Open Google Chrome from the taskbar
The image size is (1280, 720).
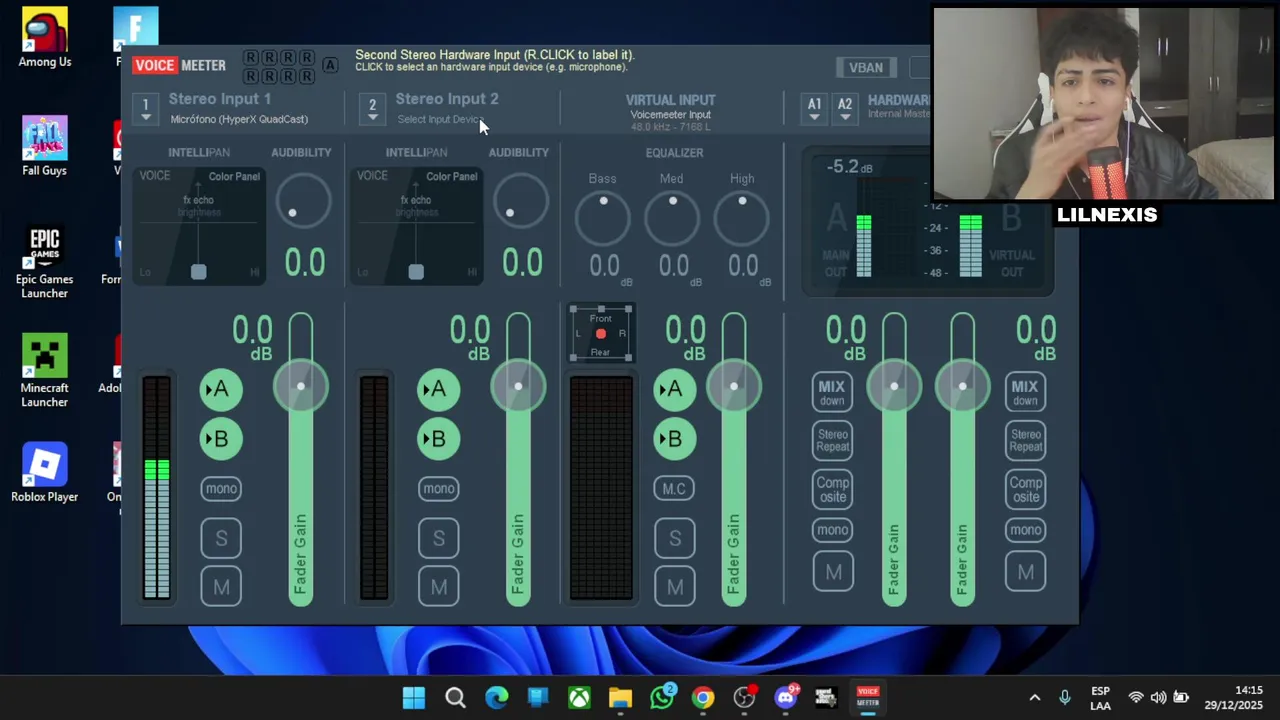(703, 697)
